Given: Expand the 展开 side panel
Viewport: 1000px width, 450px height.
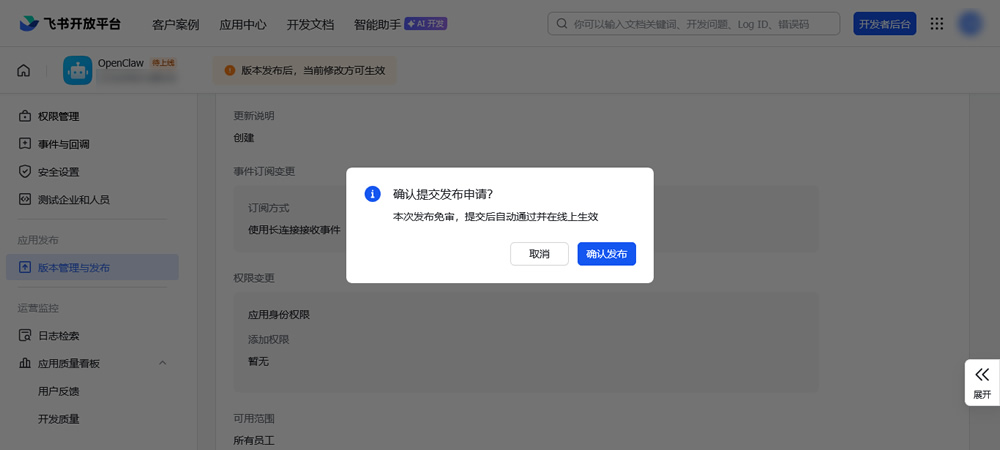Looking at the screenshot, I should click(982, 381).
